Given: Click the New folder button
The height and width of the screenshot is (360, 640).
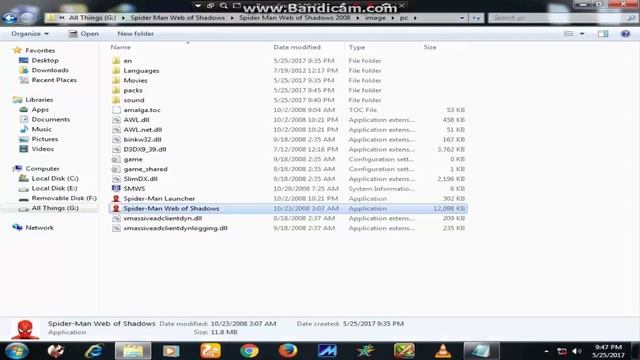Looking at the screenshot, I should (x=136, y=34).
